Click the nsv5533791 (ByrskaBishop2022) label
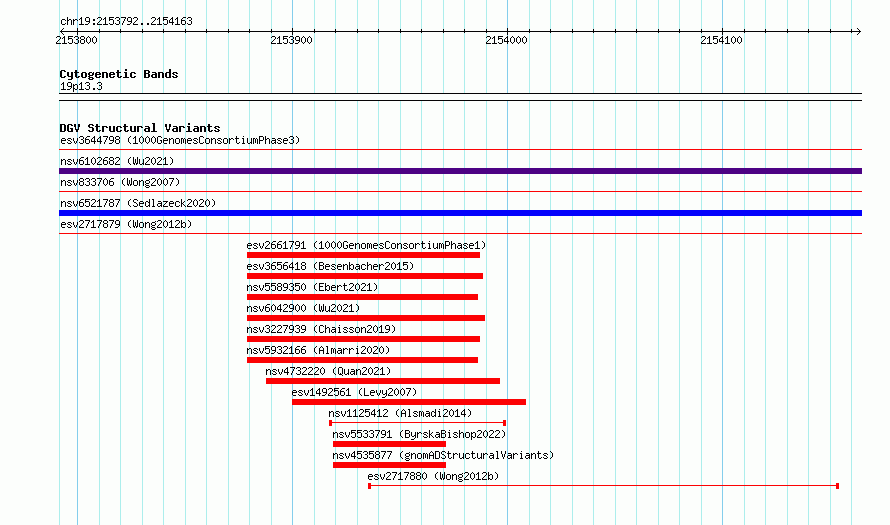890x525 pixels. [x=419, y=434]
